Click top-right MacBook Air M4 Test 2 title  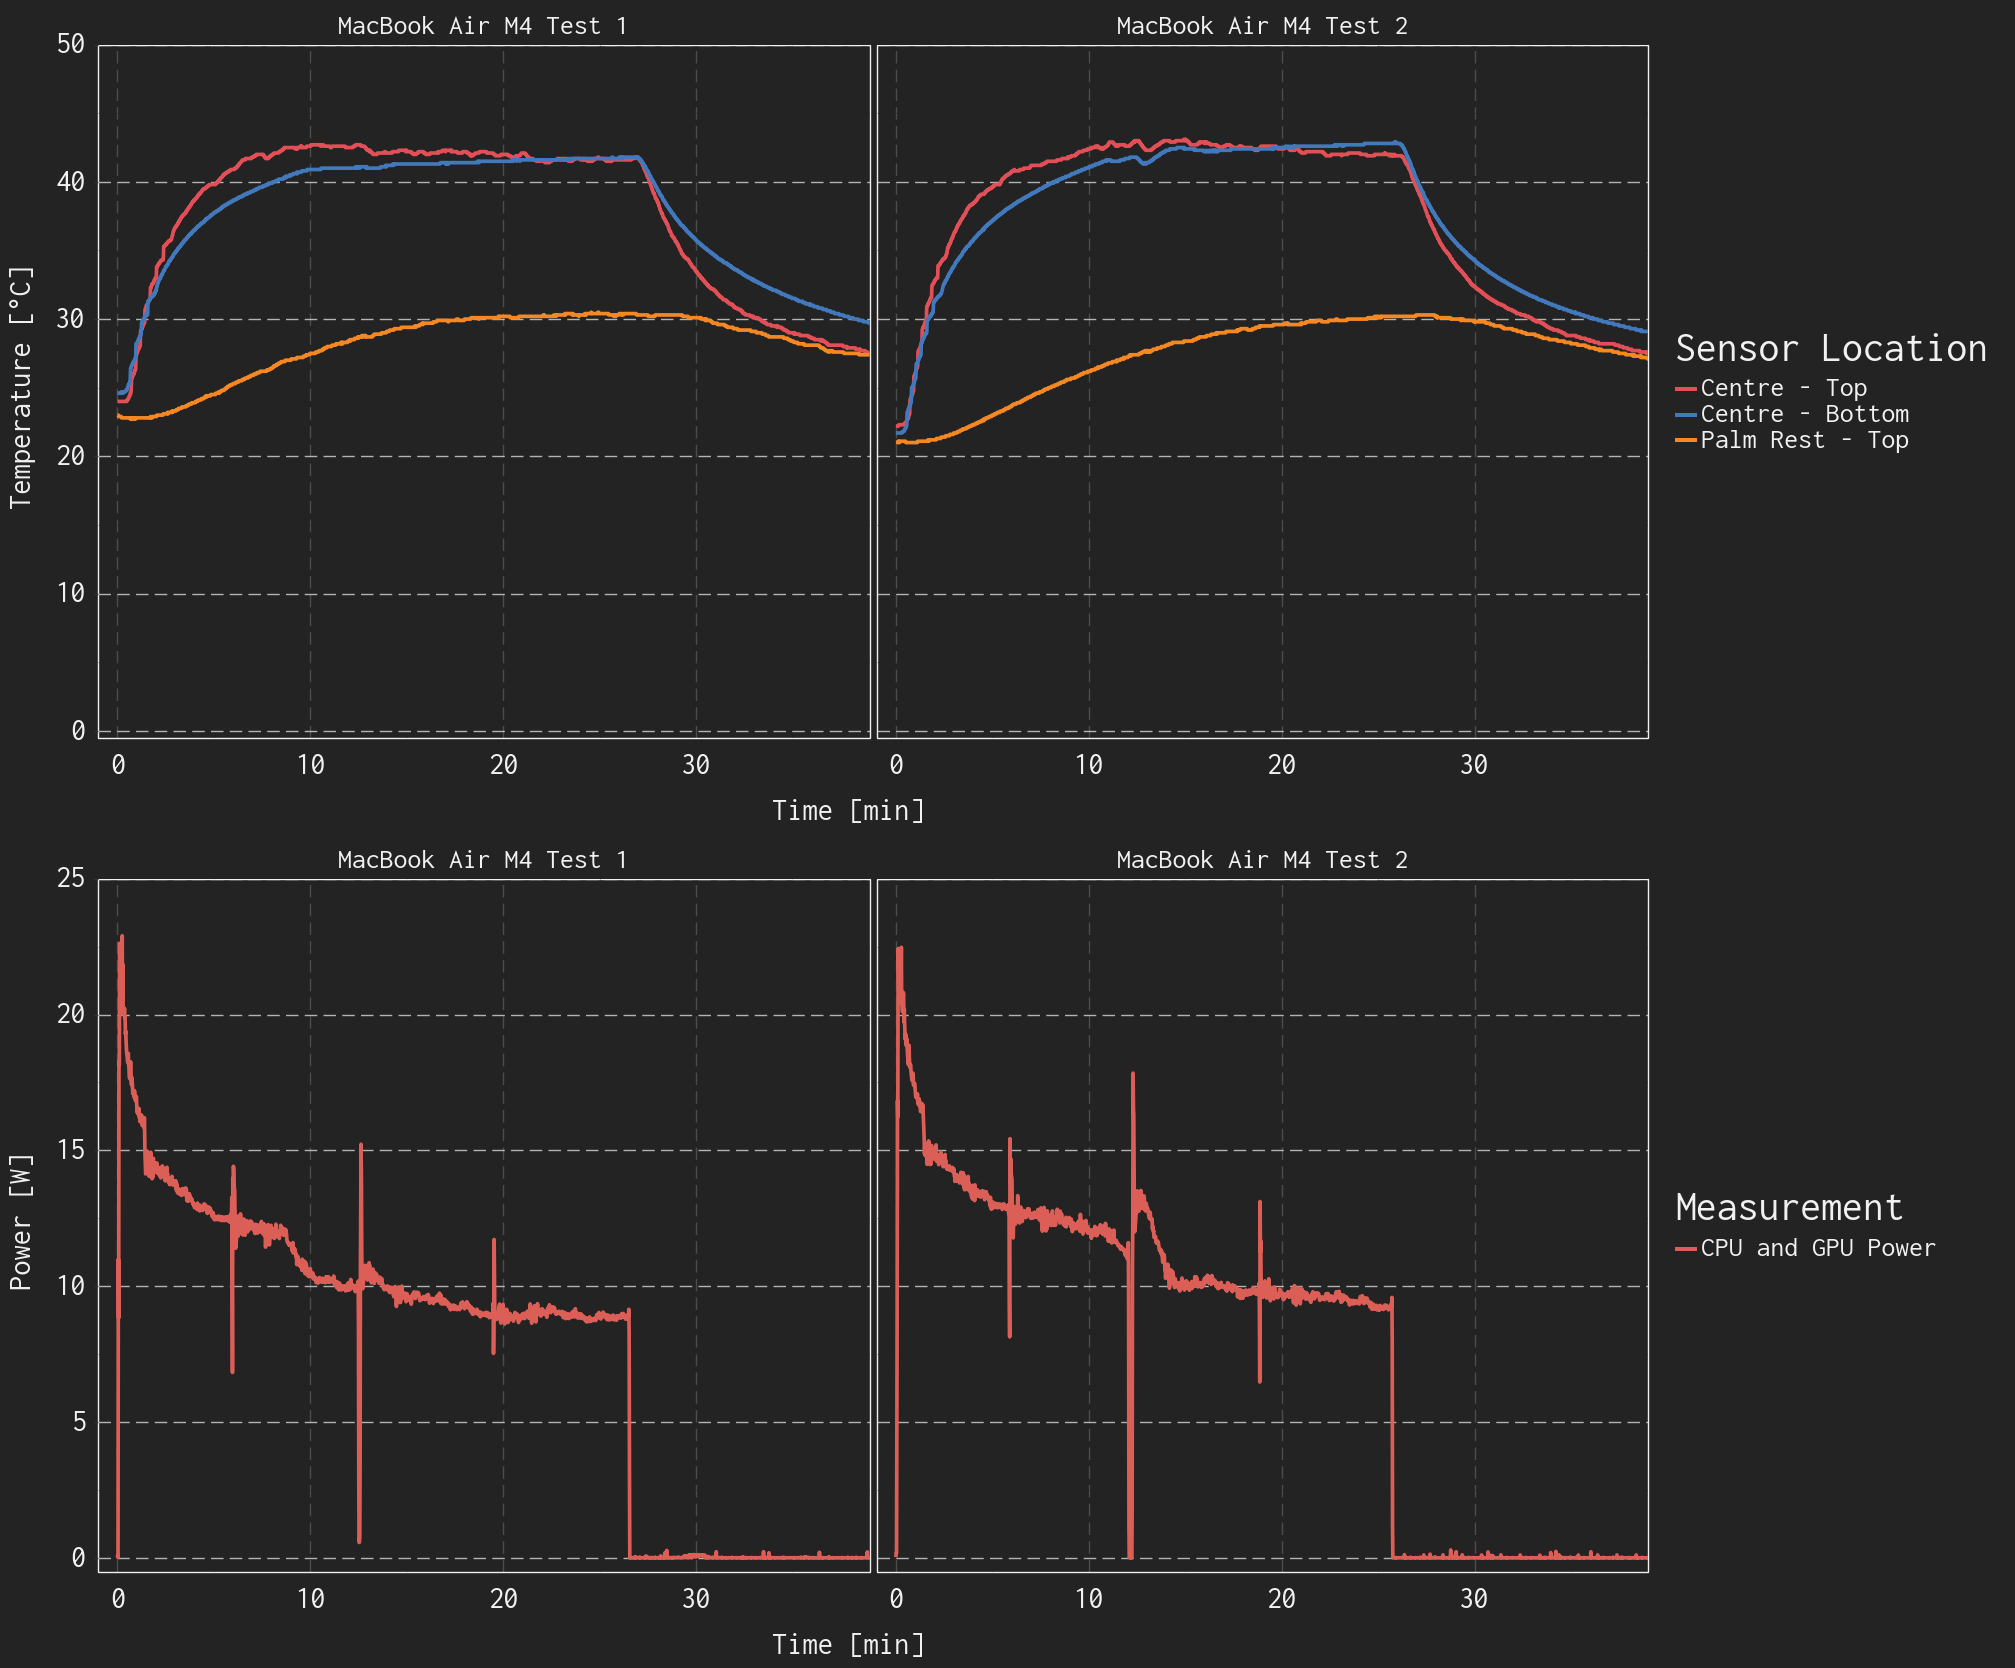pyautogui.click(x=1261, y=26)
